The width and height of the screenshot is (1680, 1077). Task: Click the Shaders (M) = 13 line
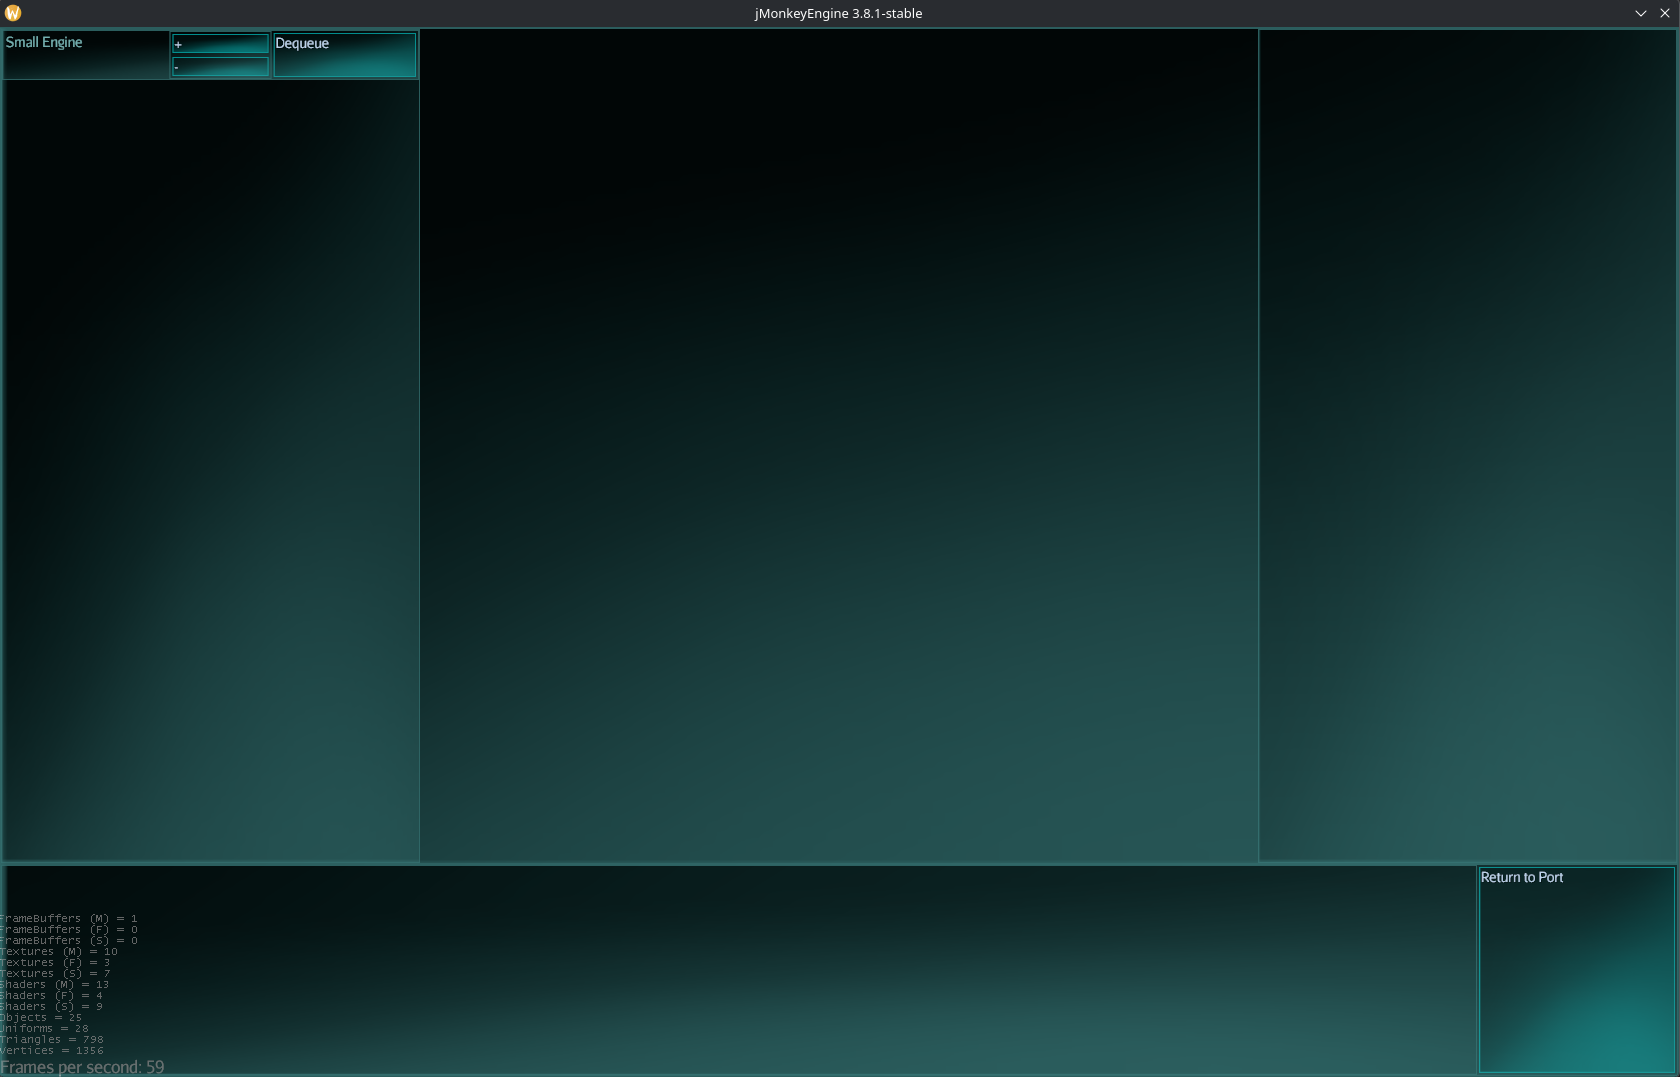[54, 985]
